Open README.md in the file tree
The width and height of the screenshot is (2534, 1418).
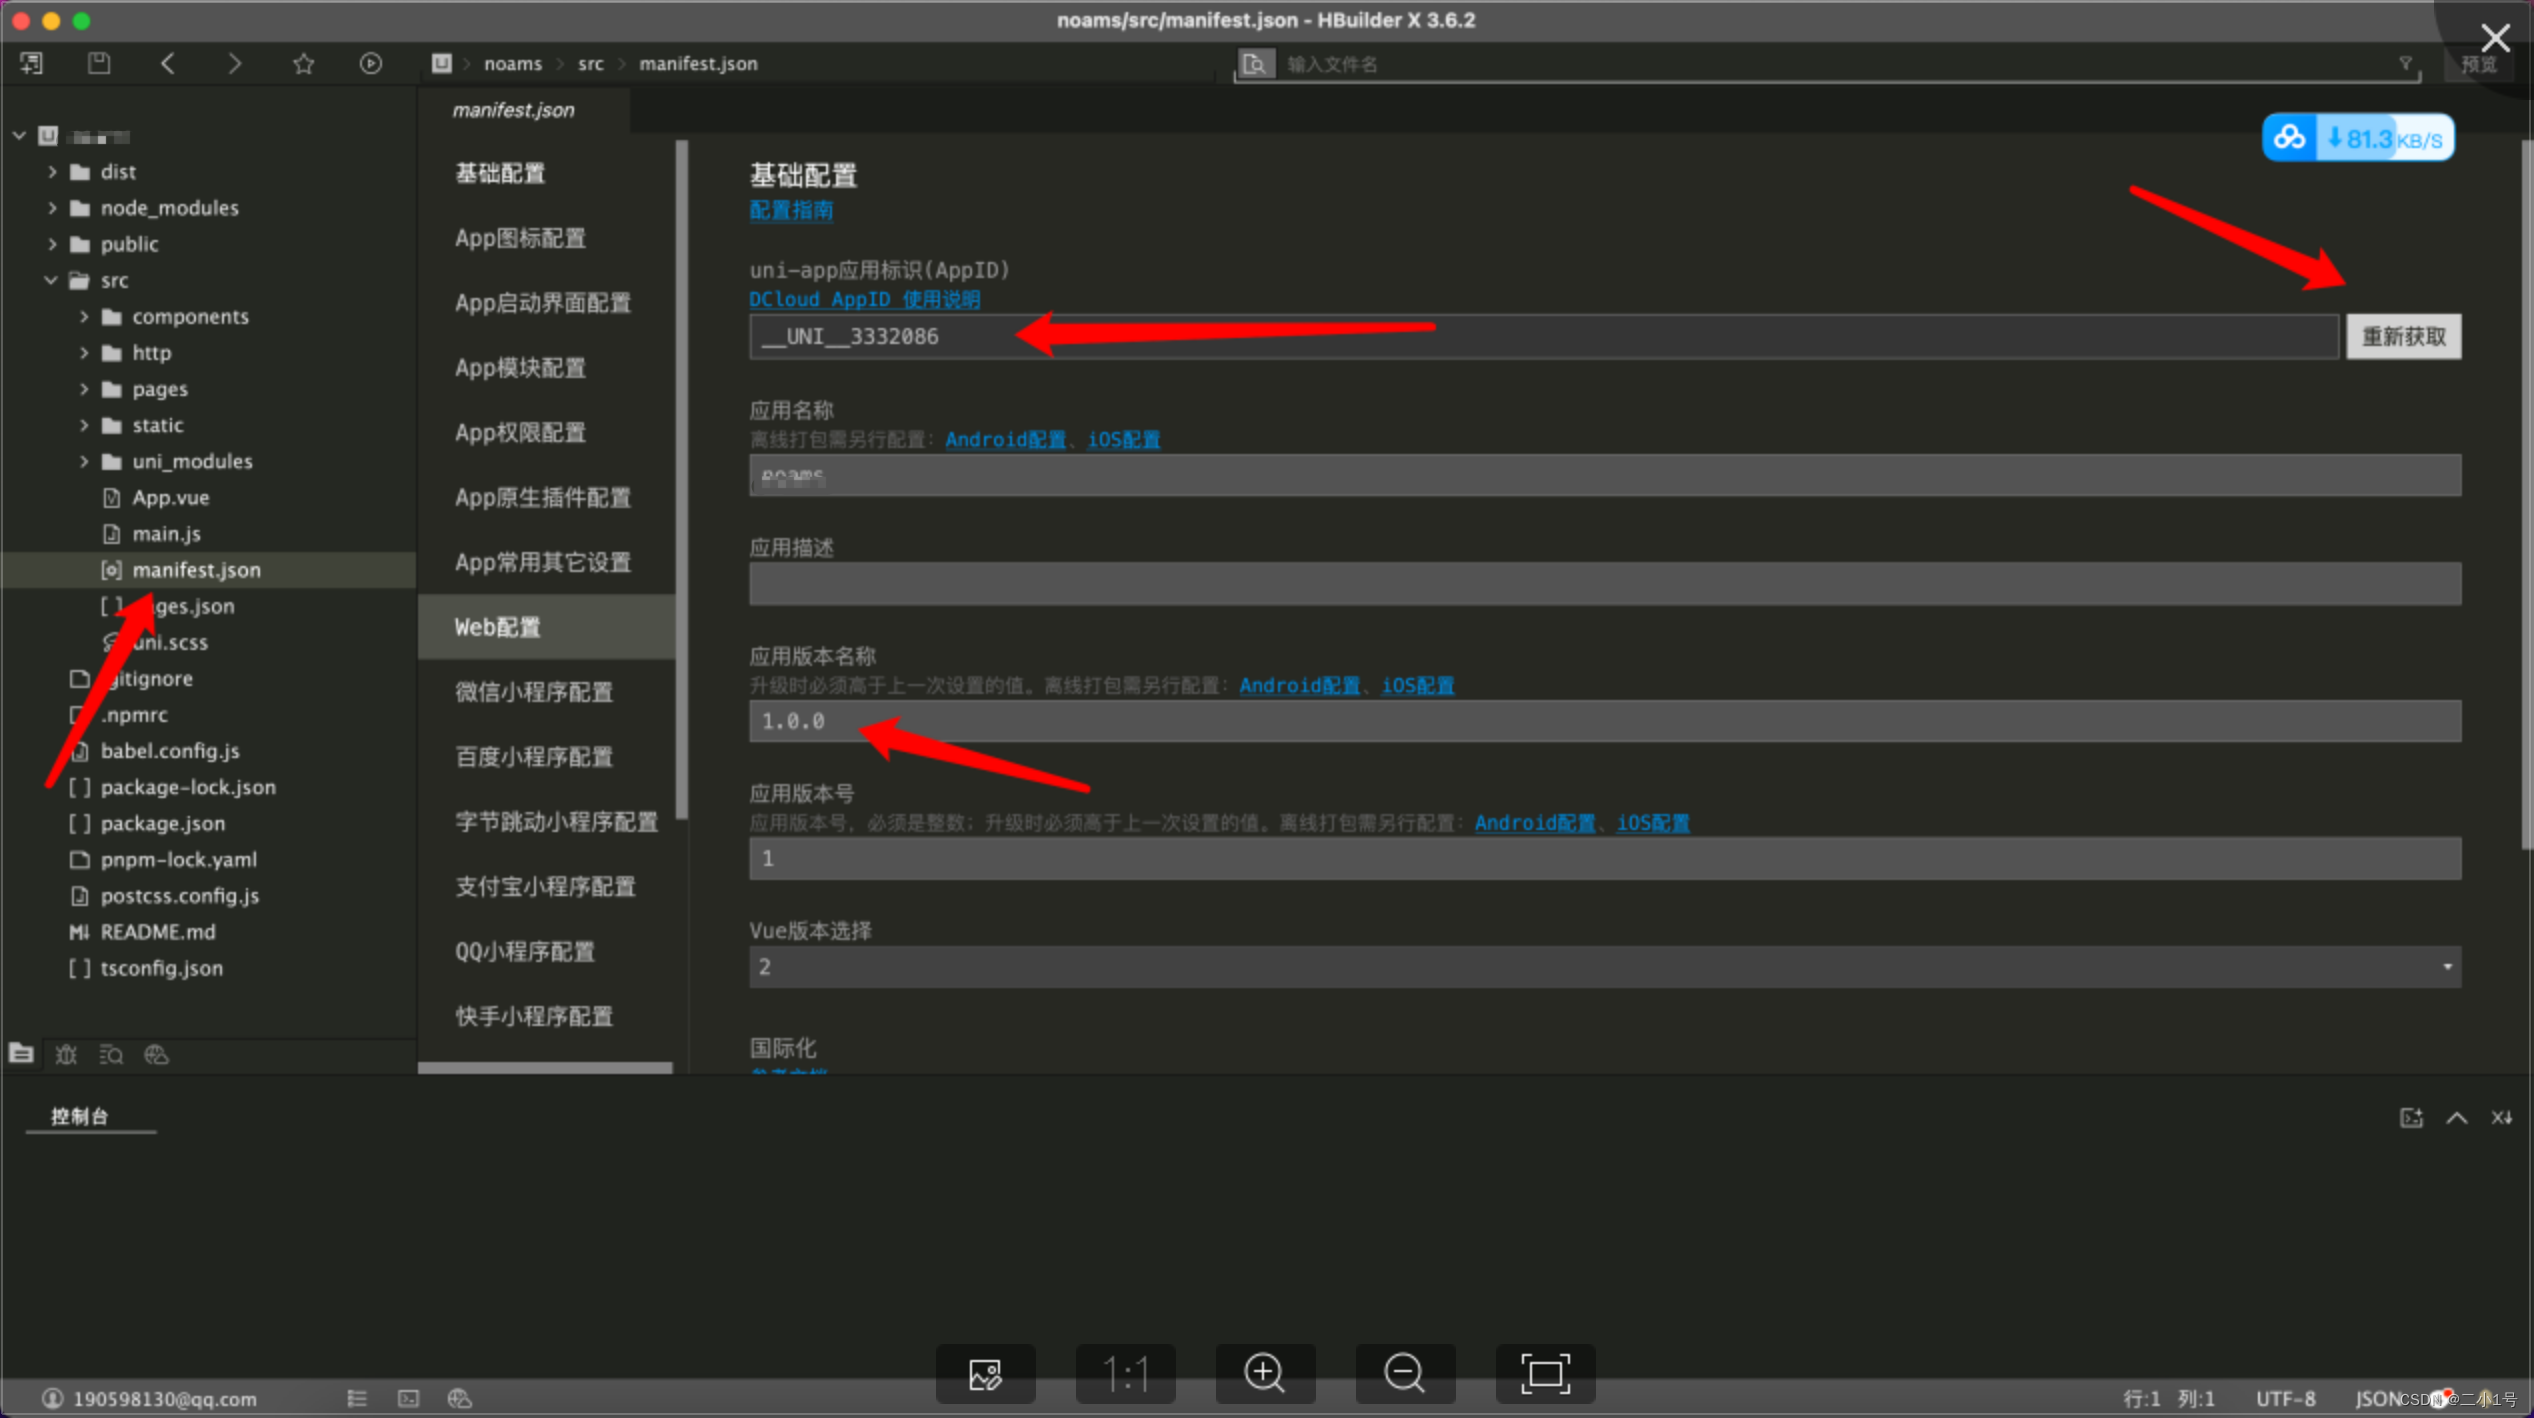(x=157, y=932)
